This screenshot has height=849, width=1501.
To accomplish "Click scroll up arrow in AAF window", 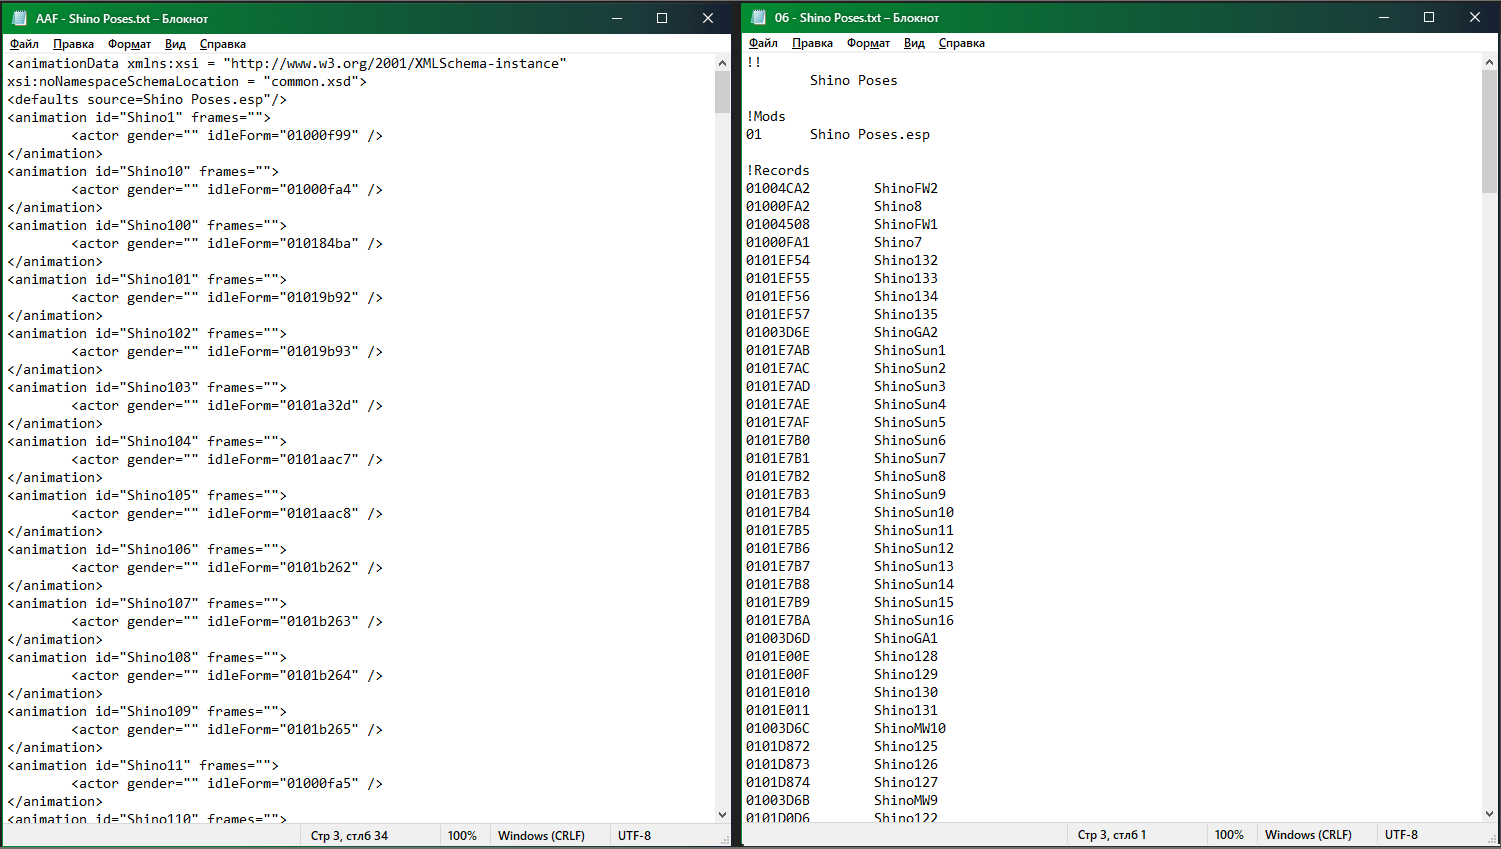I will click(x=723, y=63).
